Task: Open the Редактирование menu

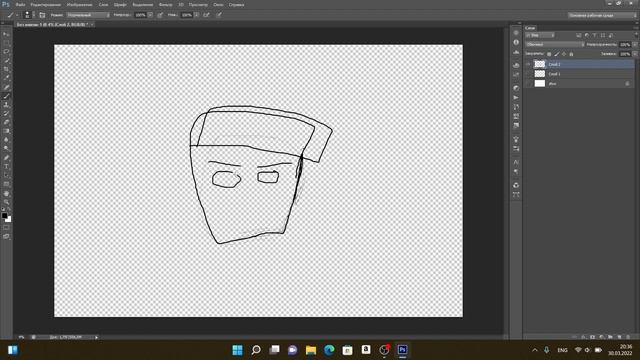Action: click(x=46, y=5)
